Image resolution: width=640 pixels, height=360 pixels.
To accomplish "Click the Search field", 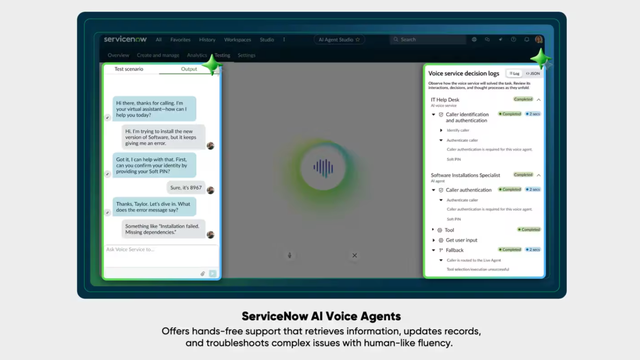I will tap(428, 40).
